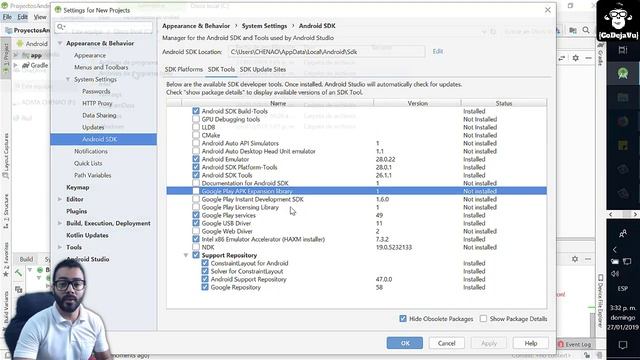Expand Gradle Scripts in project tree
This screenshot has height=360, width=640.
point(16,65)
